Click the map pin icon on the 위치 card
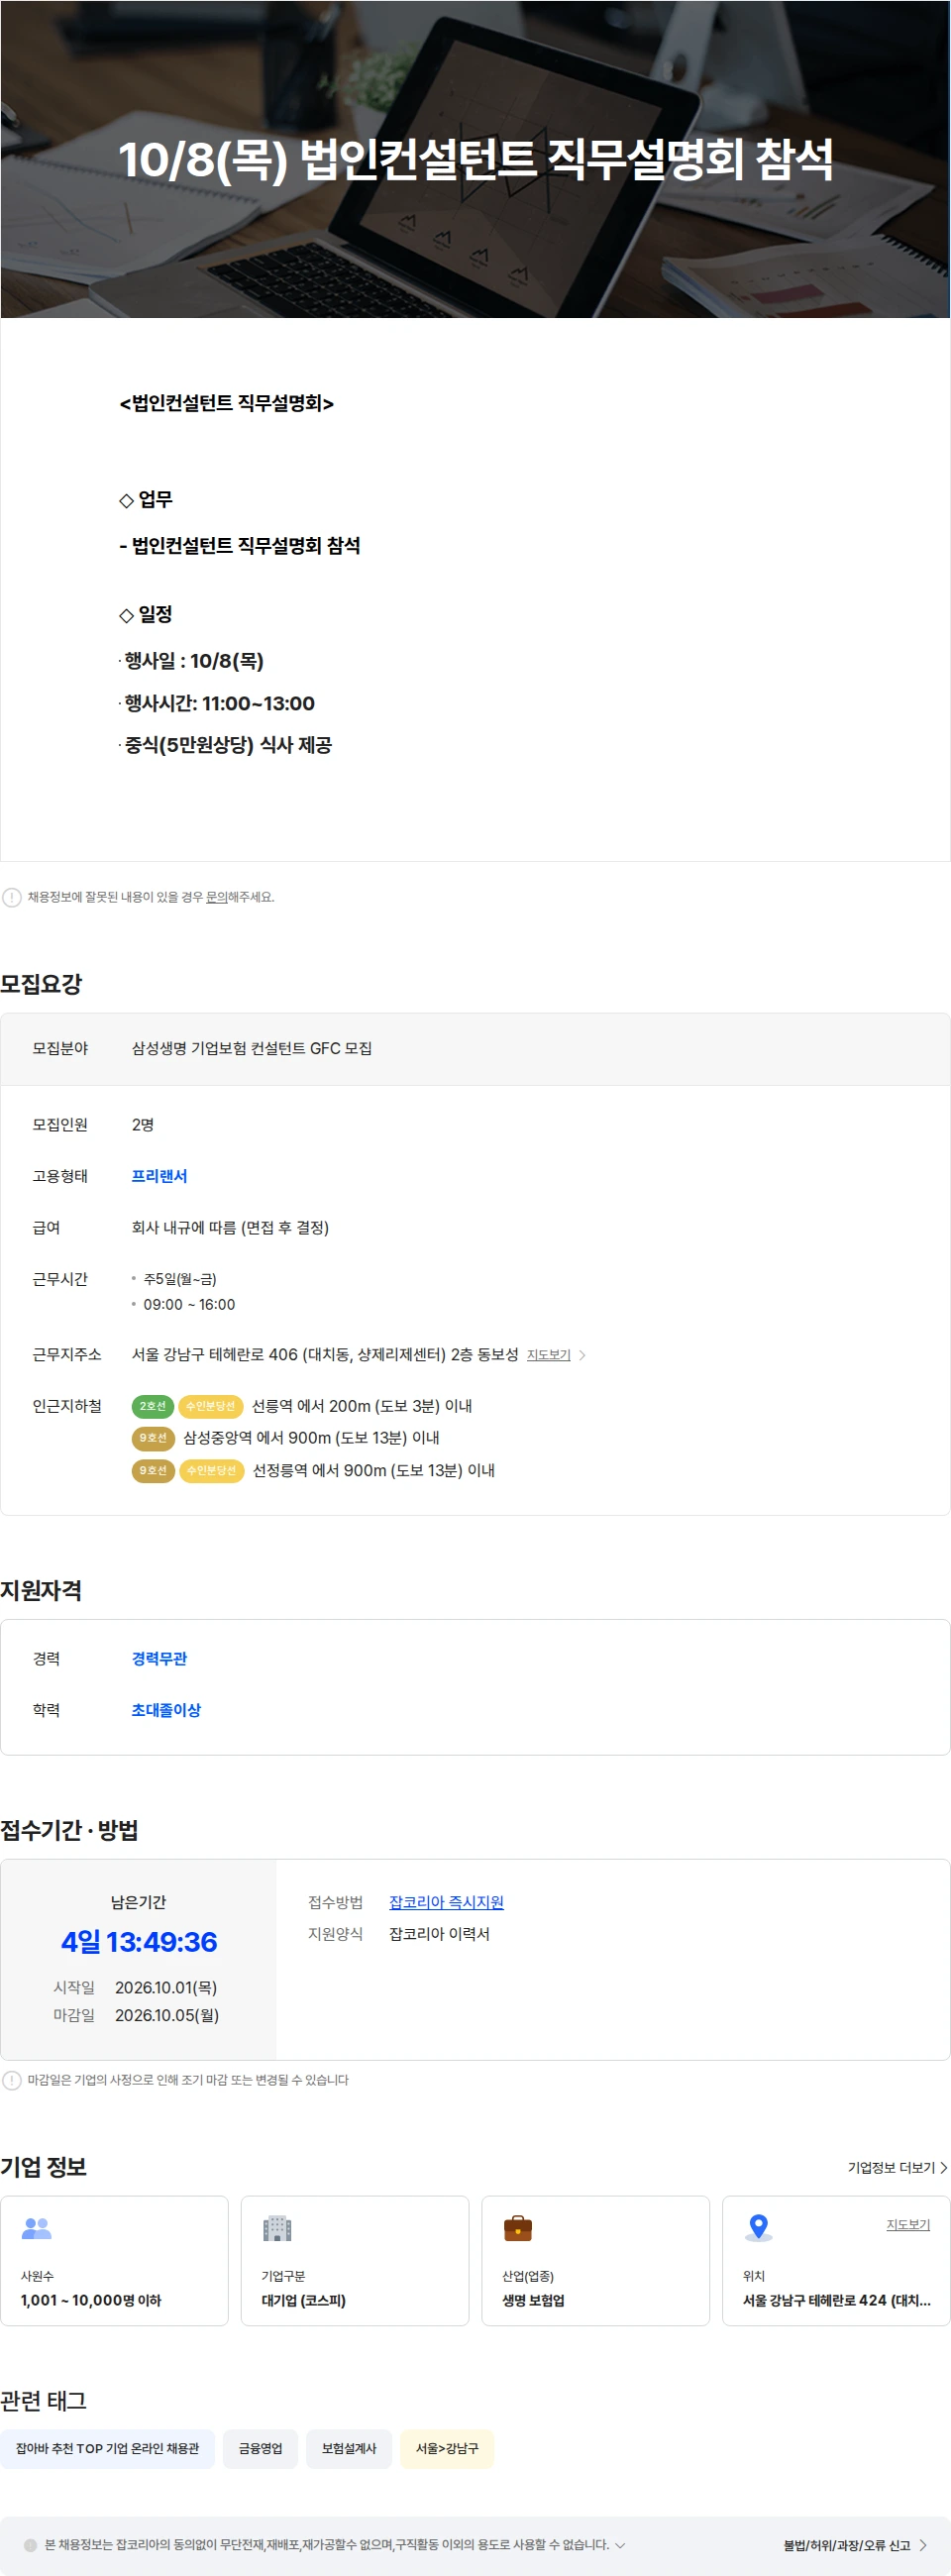Image resolution: width=951 pixels, height=2576 pixels. (759, 2228)
